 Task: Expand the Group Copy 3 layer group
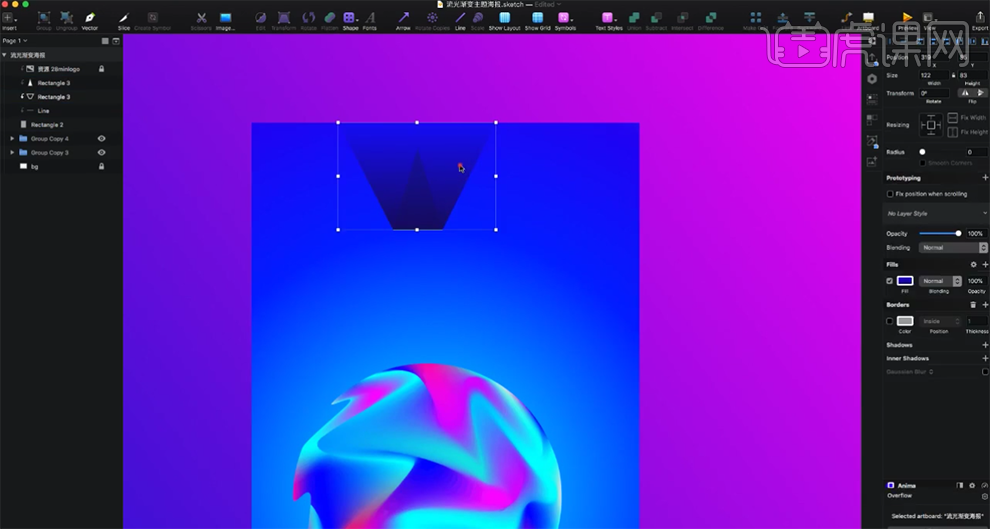(12, 153)
